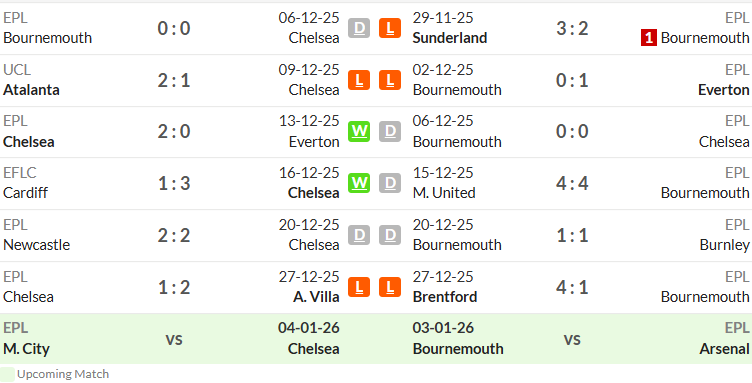The height and width of the screenshot is (383, 752).
Task: Click Chelsea's green W badge for 16-12-25
Action: pos(359,183)
